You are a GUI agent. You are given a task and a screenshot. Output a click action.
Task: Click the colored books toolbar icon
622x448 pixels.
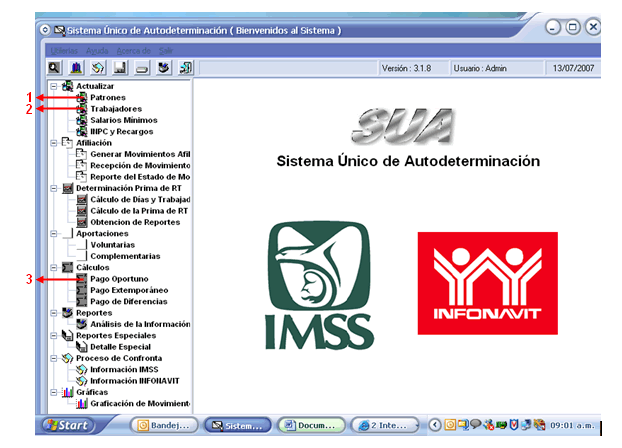point(76,68)
